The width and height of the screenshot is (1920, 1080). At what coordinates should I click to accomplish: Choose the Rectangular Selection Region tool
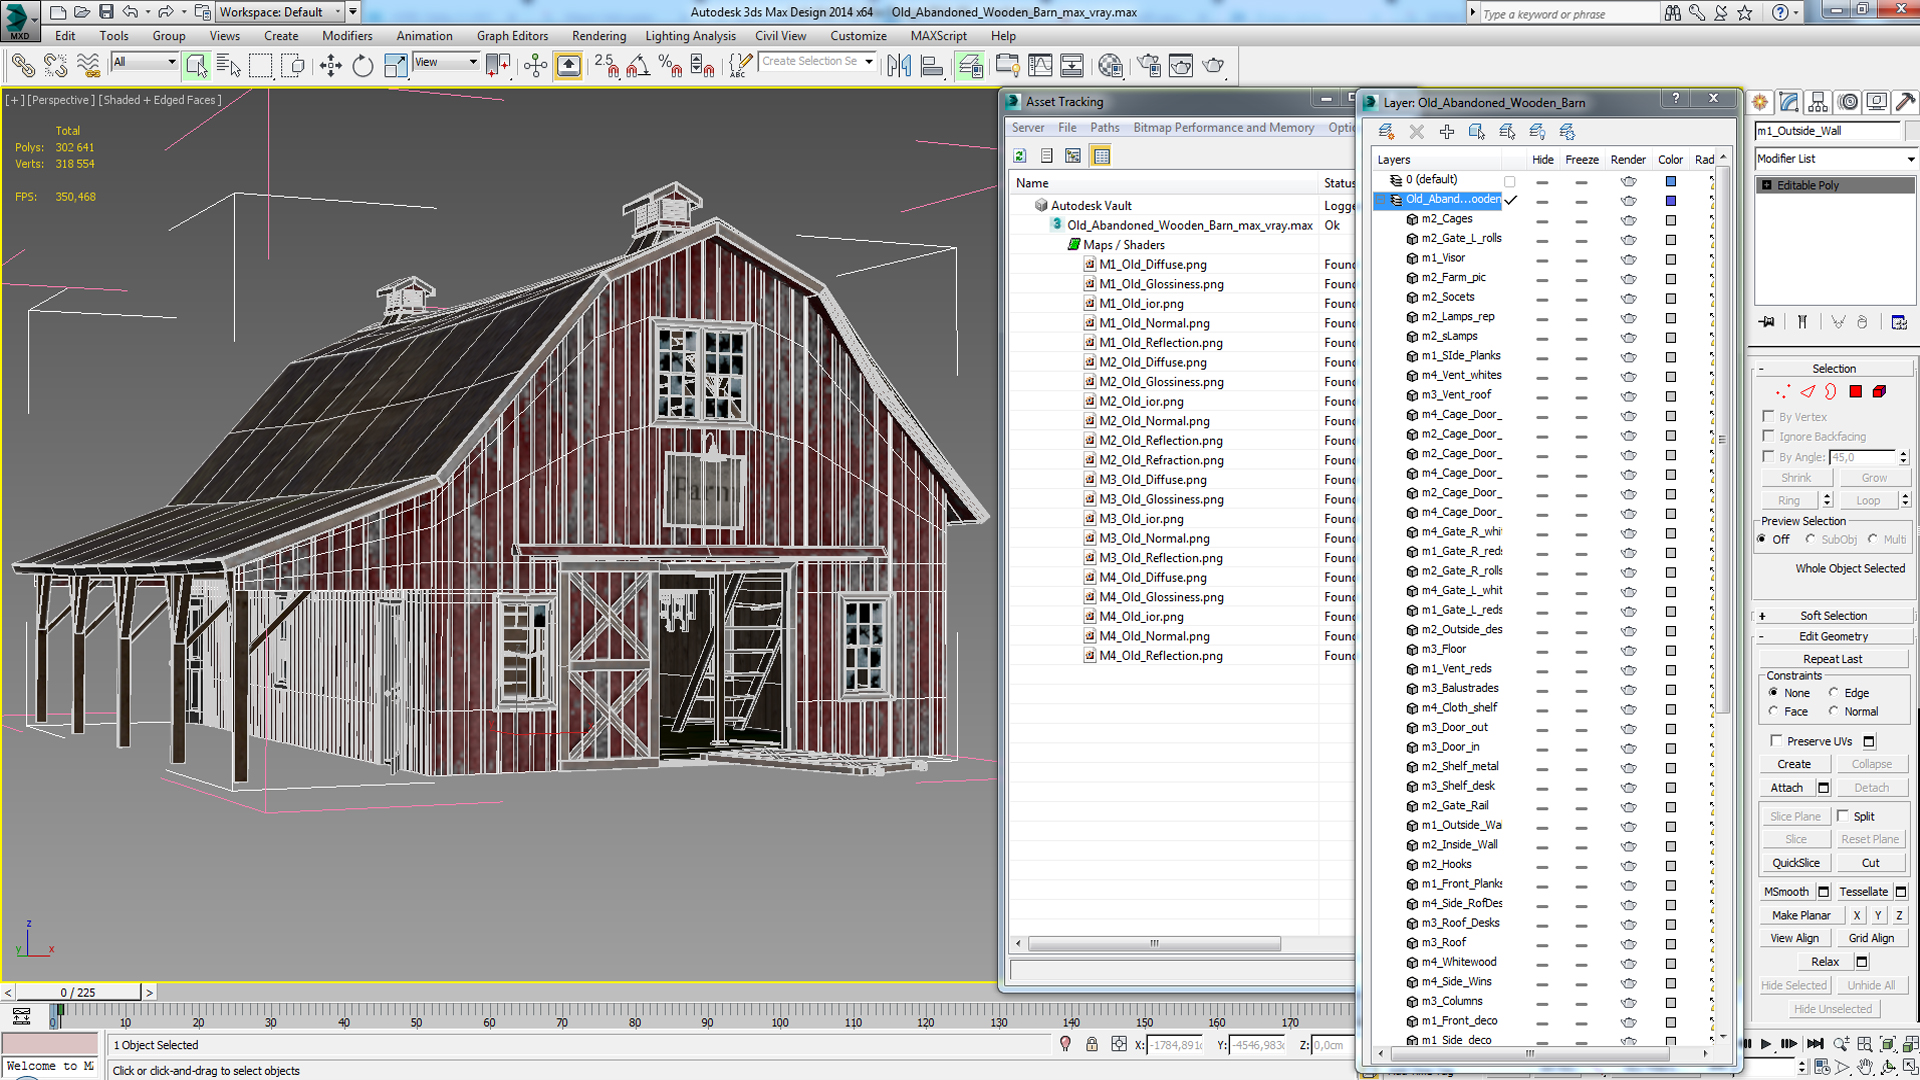pos(261,66)
